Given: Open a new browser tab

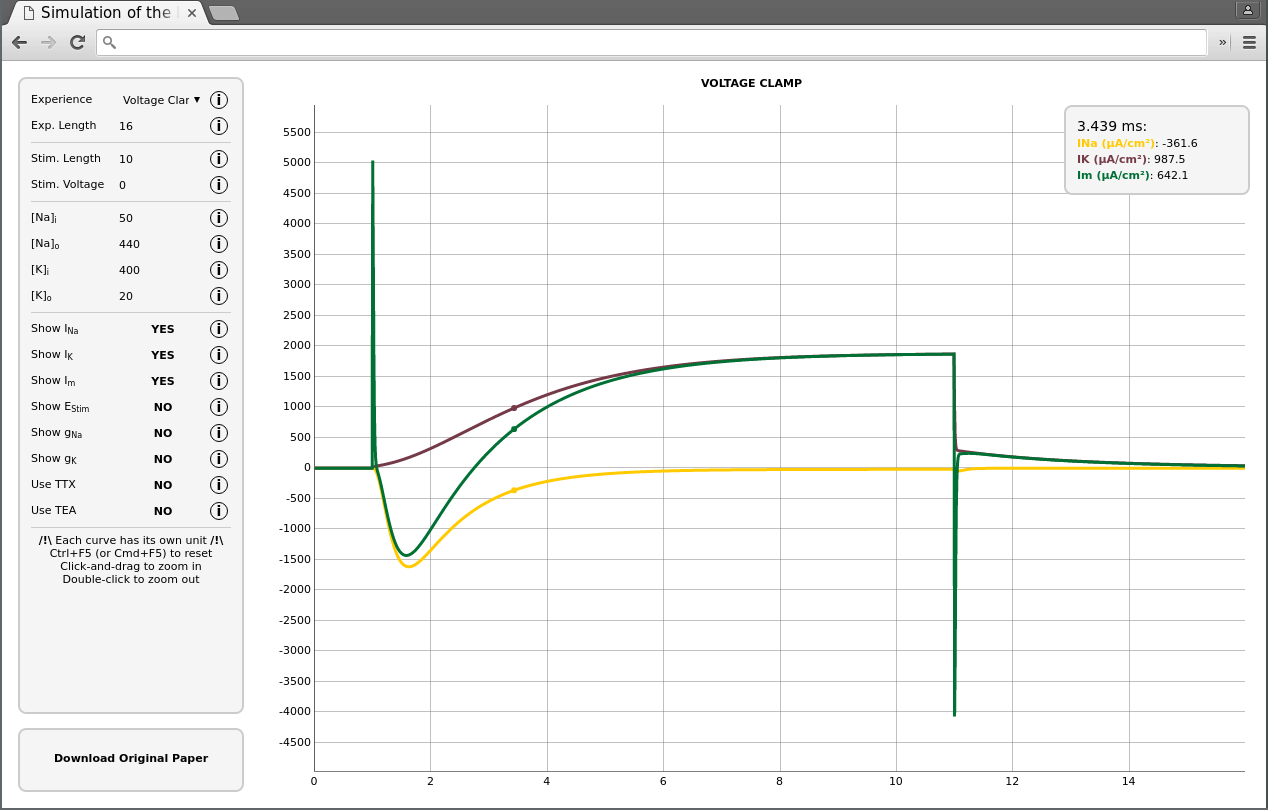Looking at the screenshot, I should tap(223, 13).
